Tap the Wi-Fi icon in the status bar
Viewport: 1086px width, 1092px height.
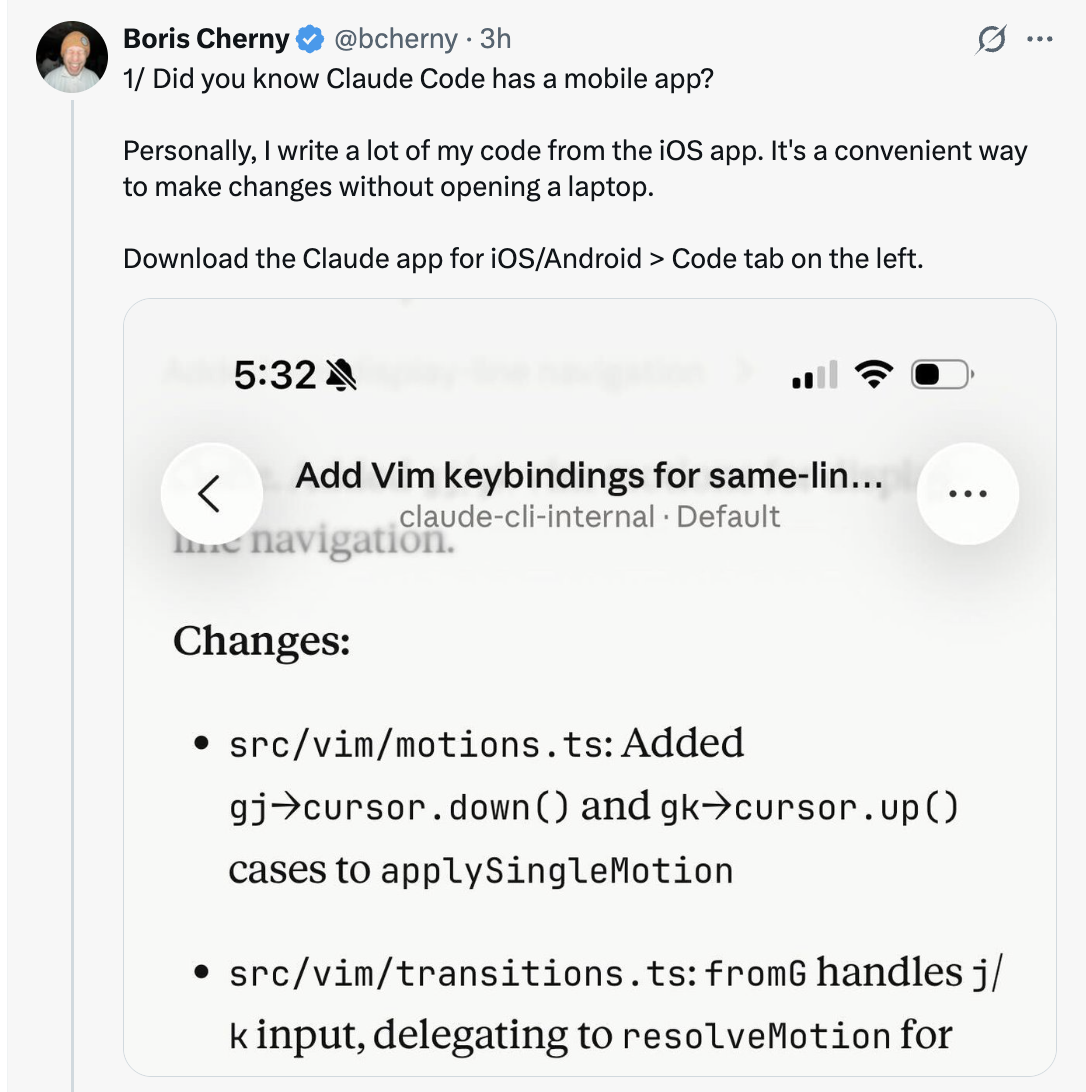[874, 373]
